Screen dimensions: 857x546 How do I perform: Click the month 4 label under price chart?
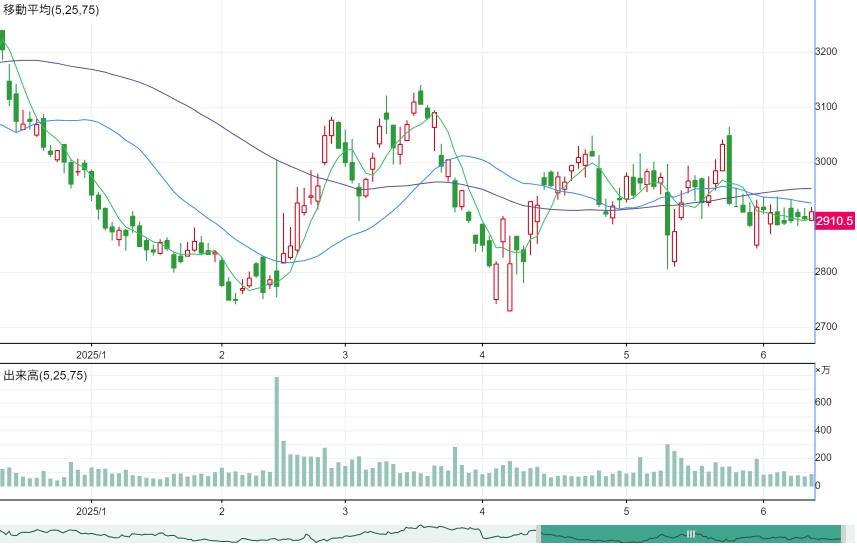482,355
